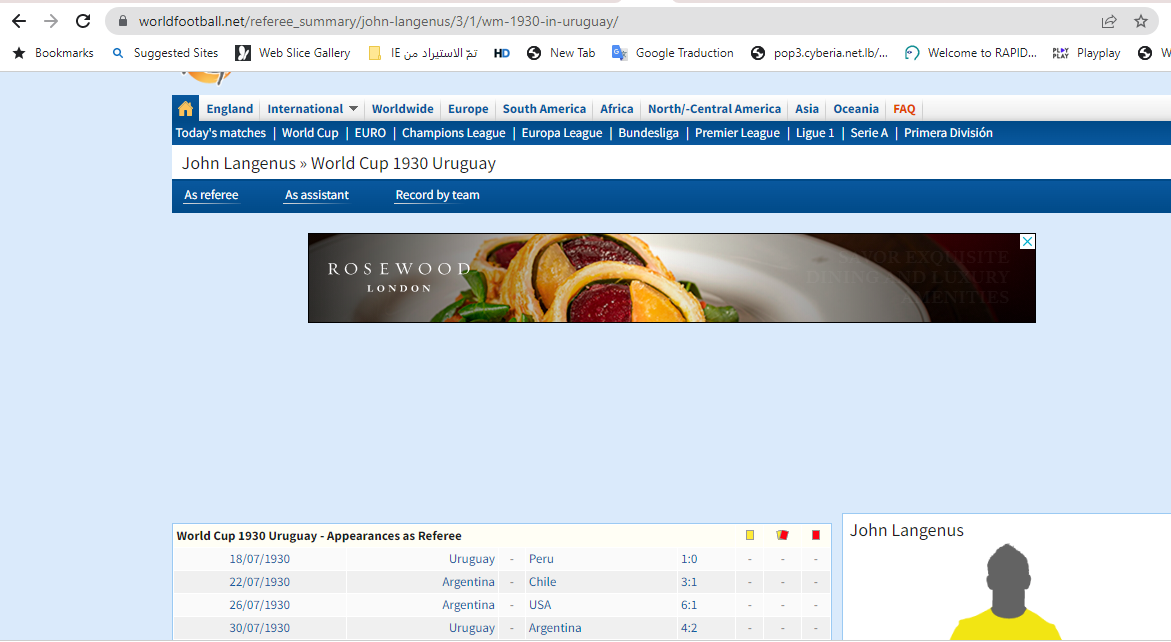The width and height of the screenshot is (1171, 642).
Task: Reload the page with refresh icon
Action: coord(83,21)
